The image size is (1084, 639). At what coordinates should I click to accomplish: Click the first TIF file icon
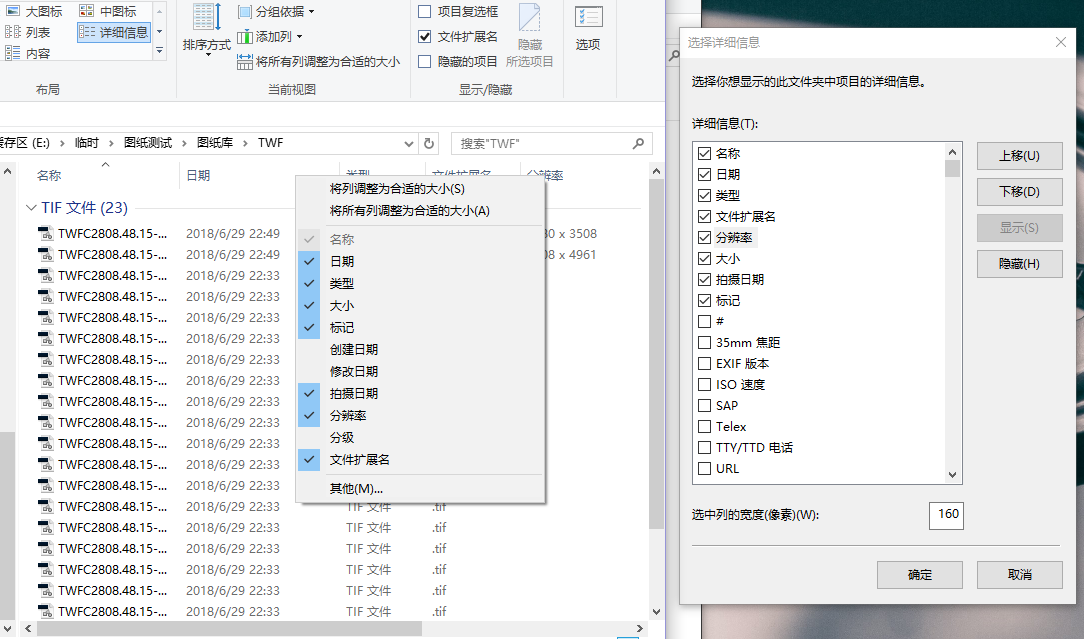(45, 234)
